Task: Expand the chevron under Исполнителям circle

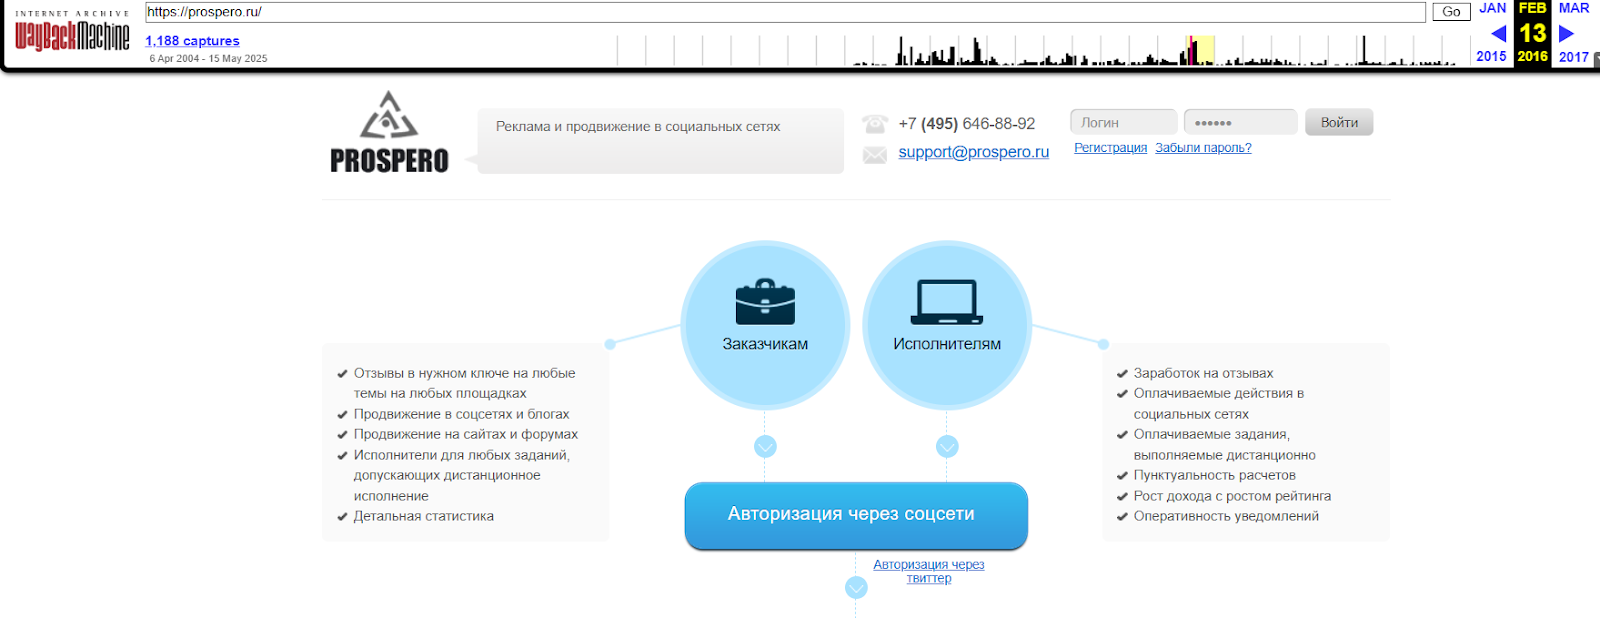Action: click(947, 446)
